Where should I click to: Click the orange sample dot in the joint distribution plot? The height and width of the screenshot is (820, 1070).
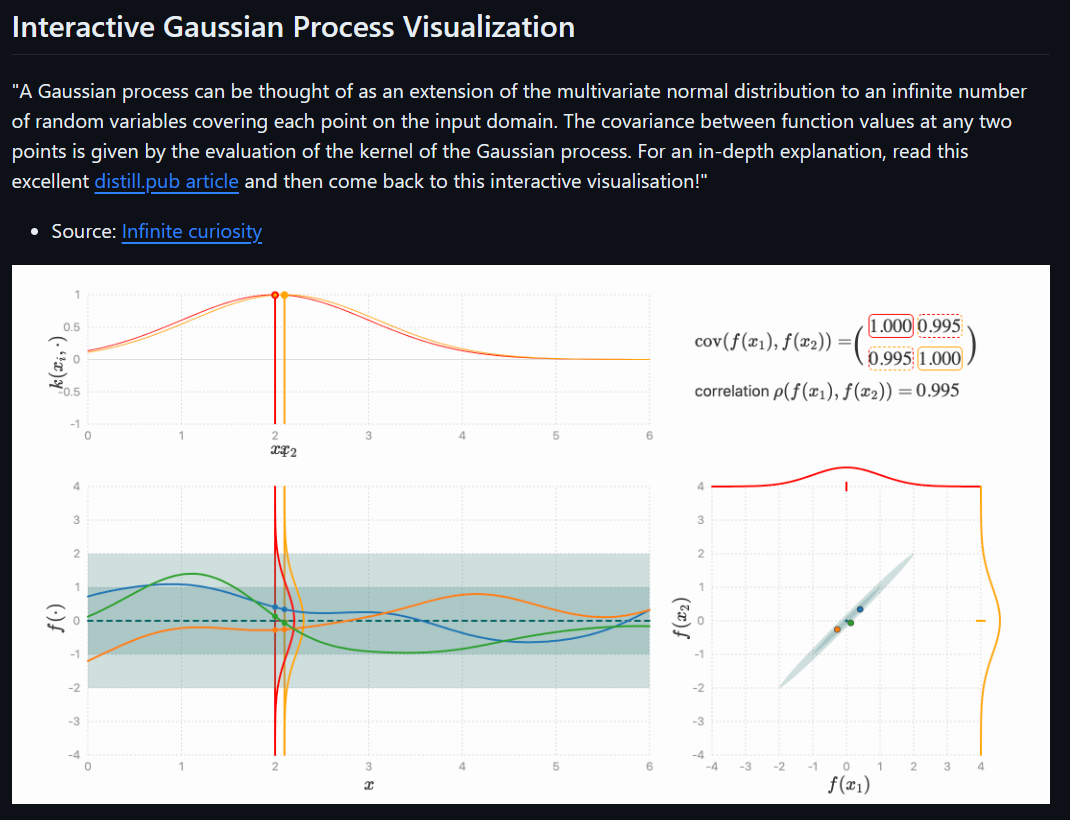coord(837,629)
